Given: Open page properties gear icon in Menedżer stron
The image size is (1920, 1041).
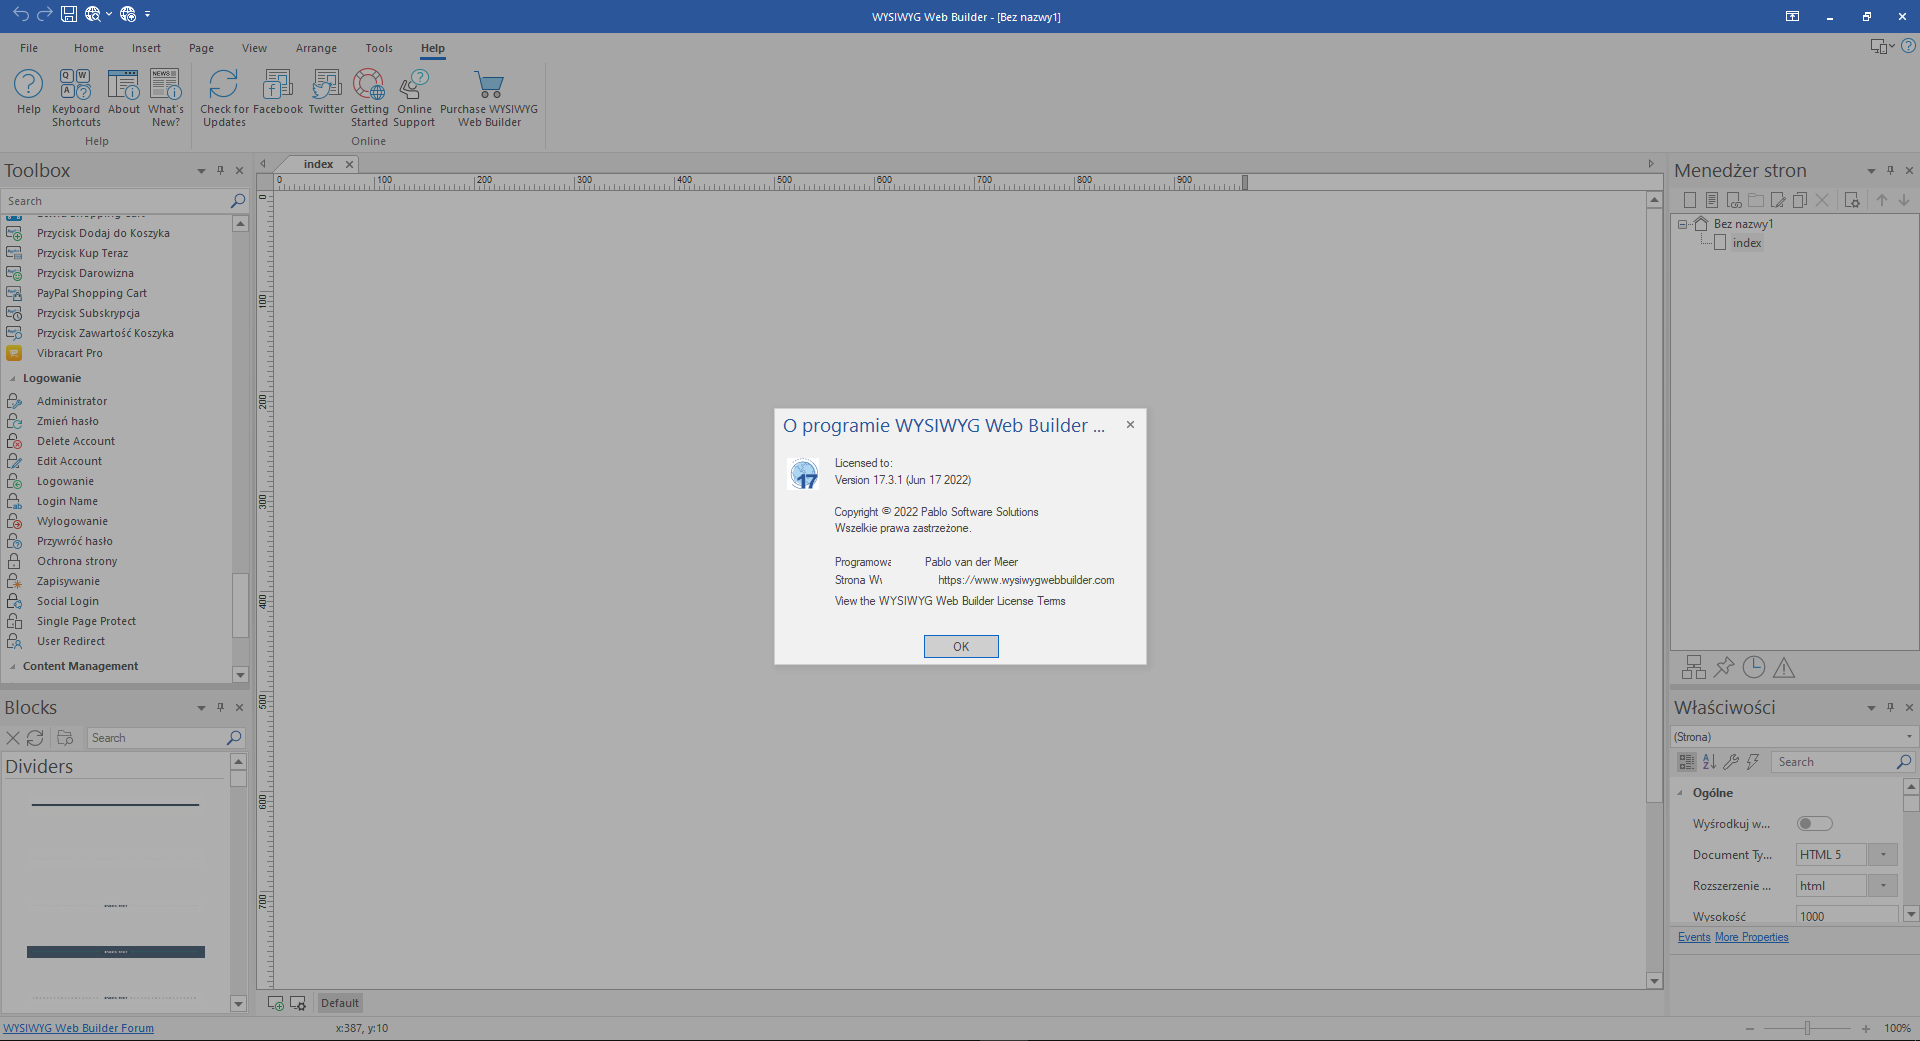Looking at the screenshot, I should 1852,200.
